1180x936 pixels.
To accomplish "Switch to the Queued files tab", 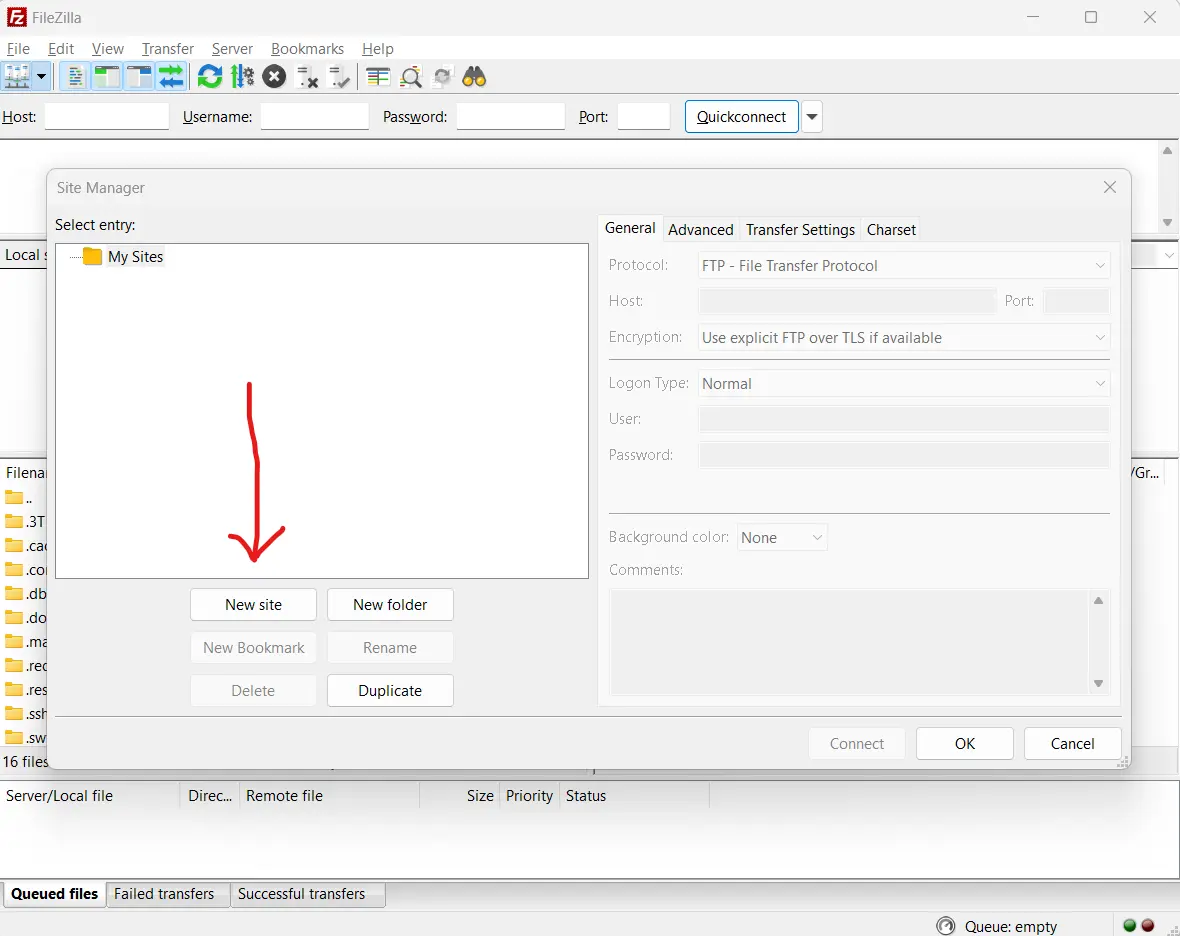I will click(x=54, y=894).
